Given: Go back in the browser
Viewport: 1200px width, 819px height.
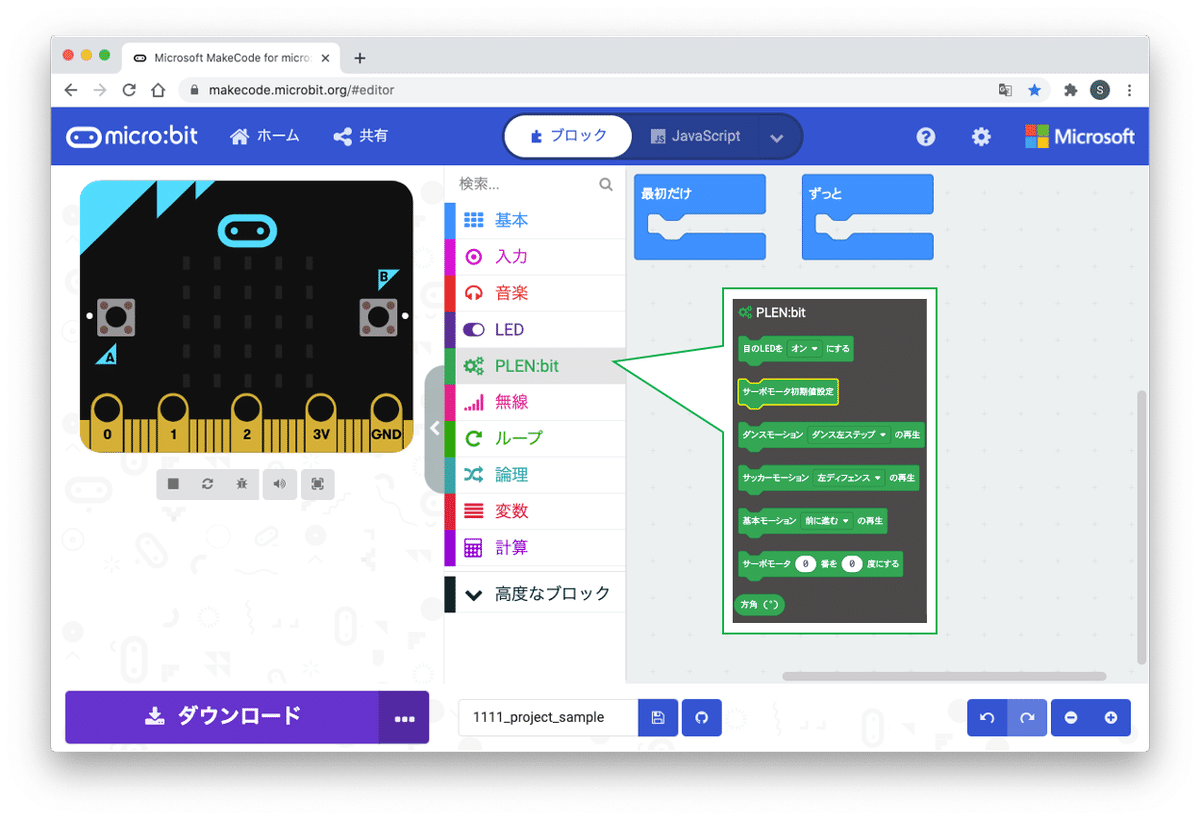Looking at the screenshot, I should (x=70, y=90).
